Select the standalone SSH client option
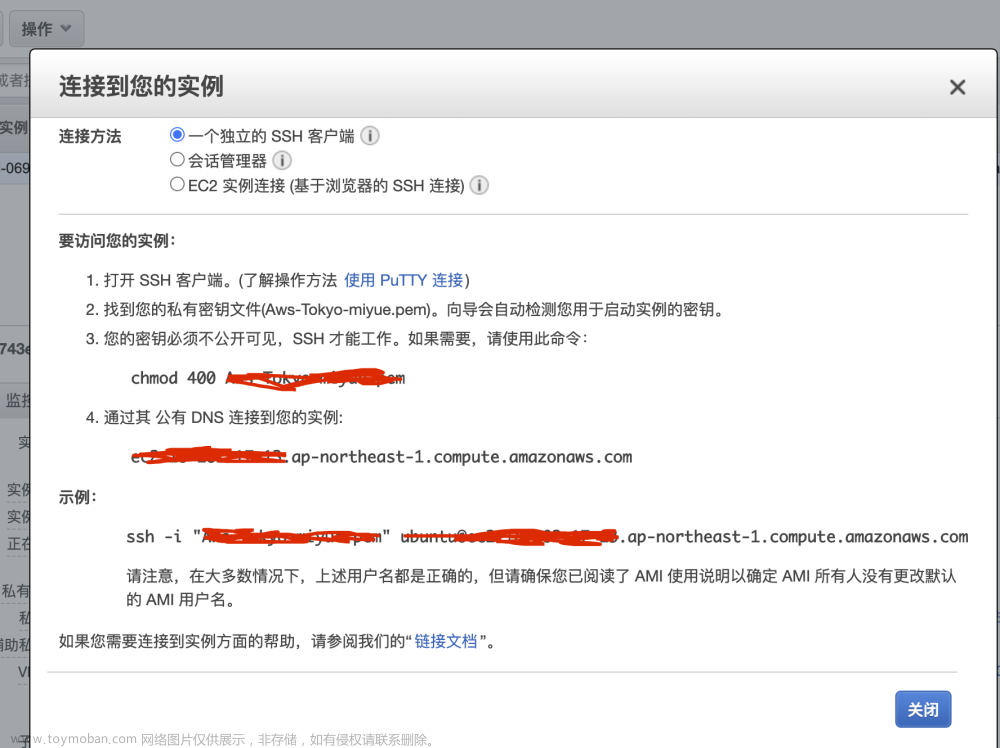Image resolution: width=1000 pixels, height=748 pixels. 177,135
